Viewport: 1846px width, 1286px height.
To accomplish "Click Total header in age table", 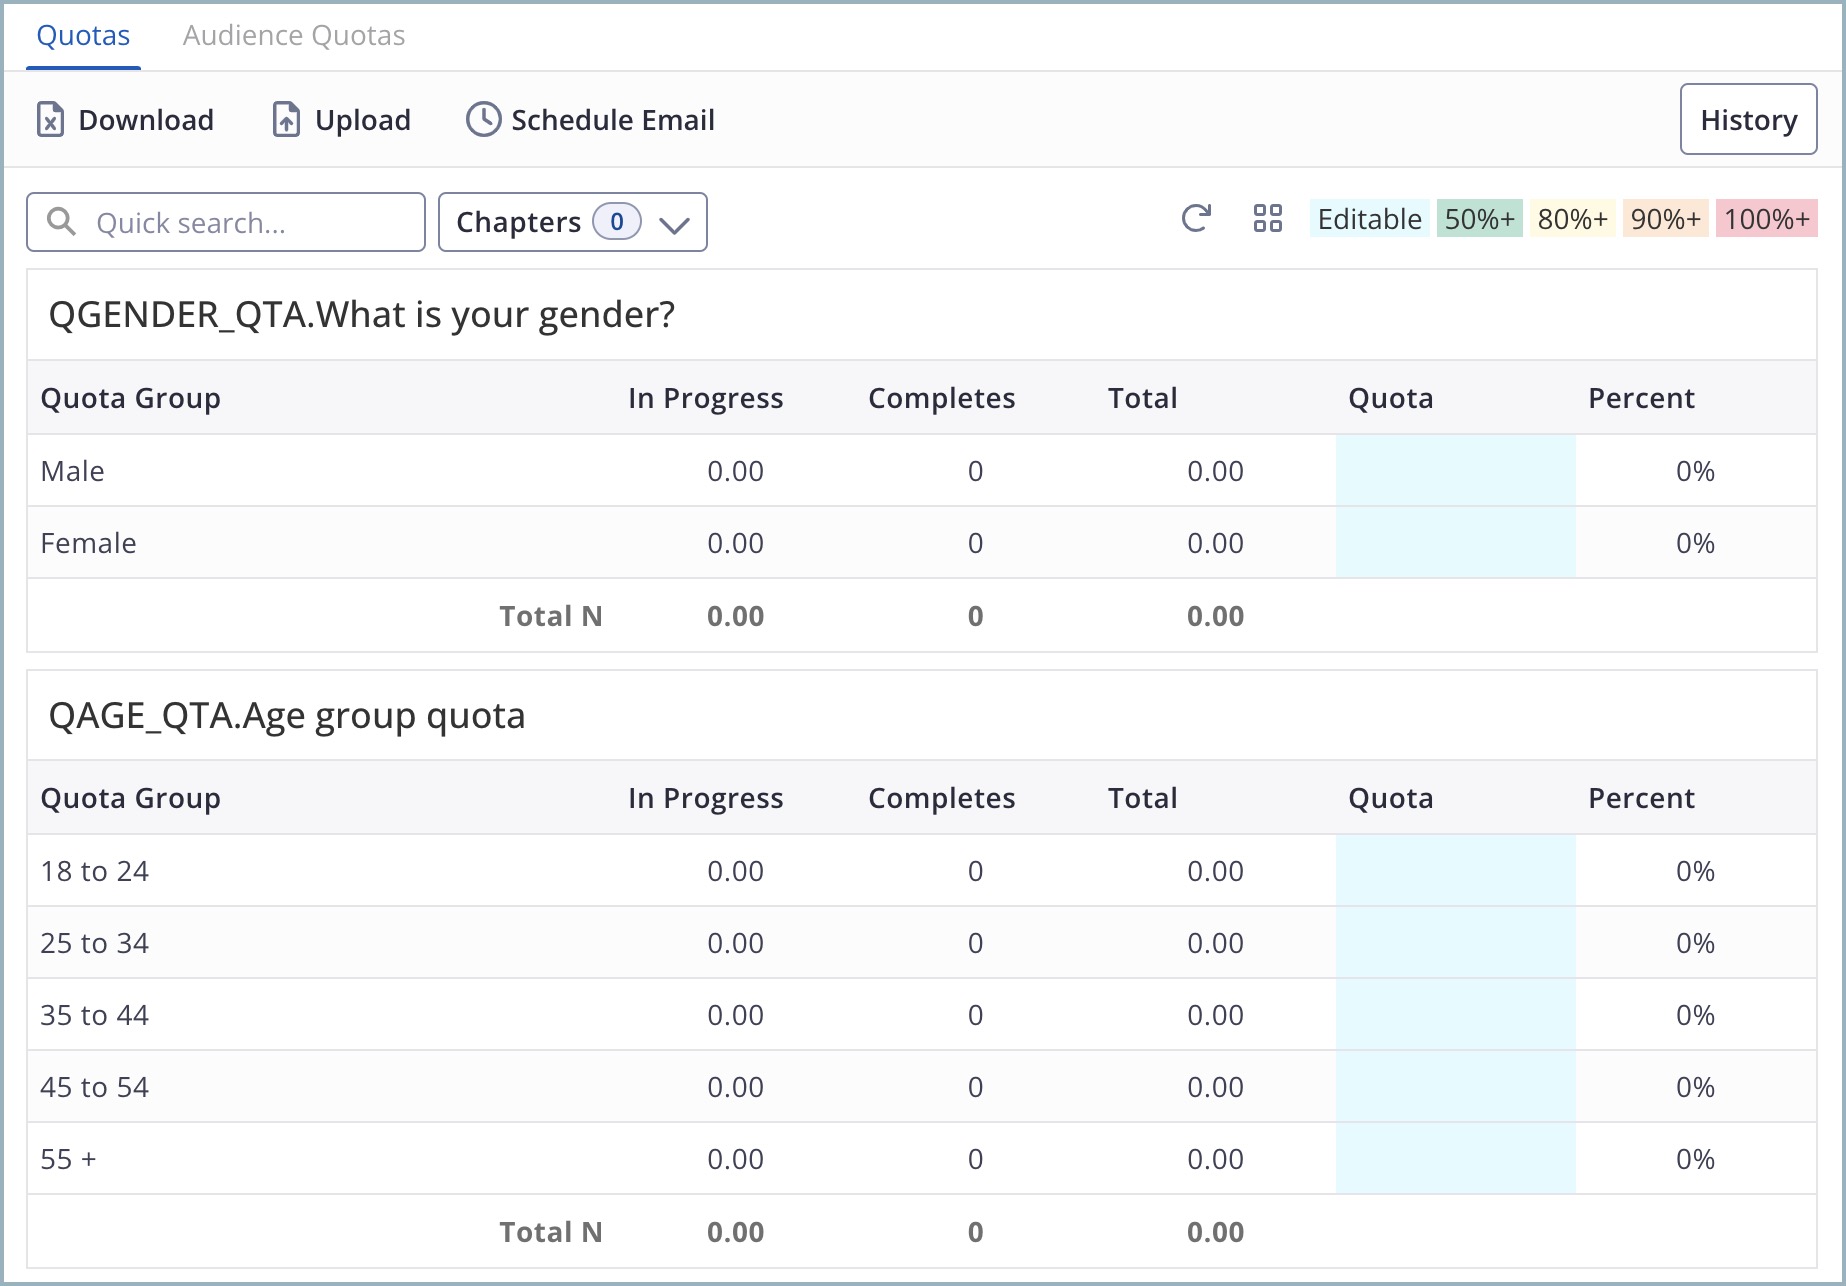I will tap(1143, 798).
